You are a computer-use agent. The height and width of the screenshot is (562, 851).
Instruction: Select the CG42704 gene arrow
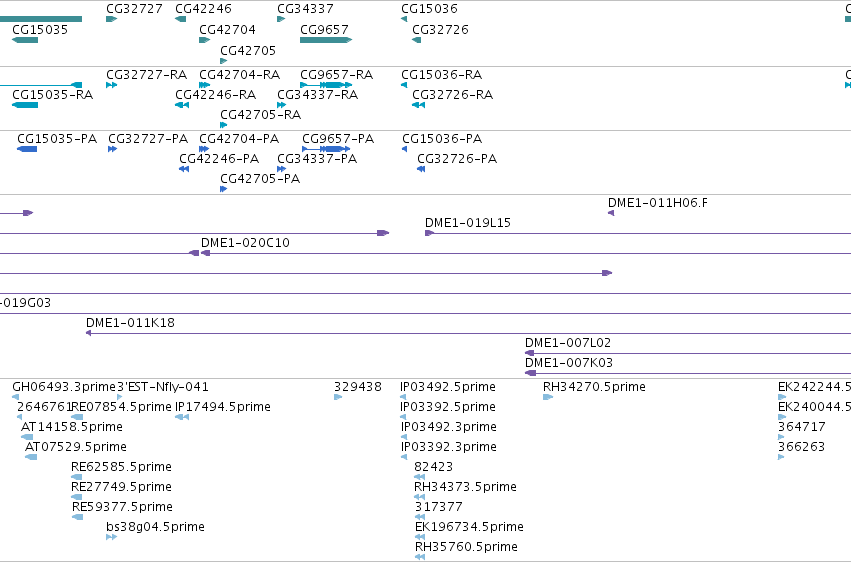click(x=204, y=40)
